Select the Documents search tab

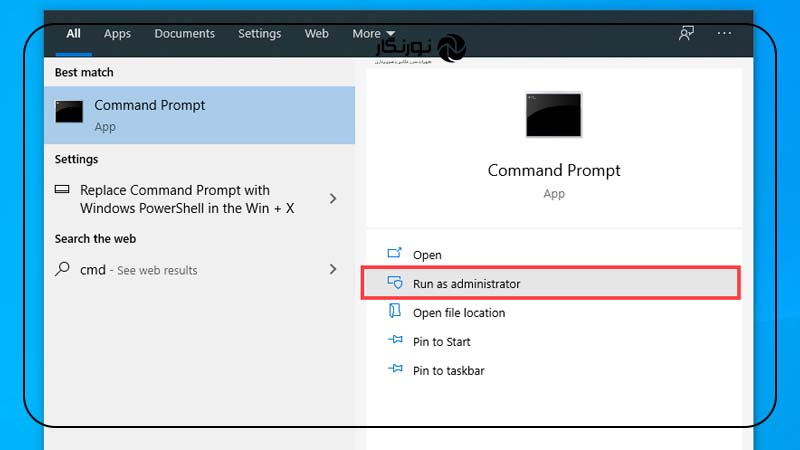(185, 34)
